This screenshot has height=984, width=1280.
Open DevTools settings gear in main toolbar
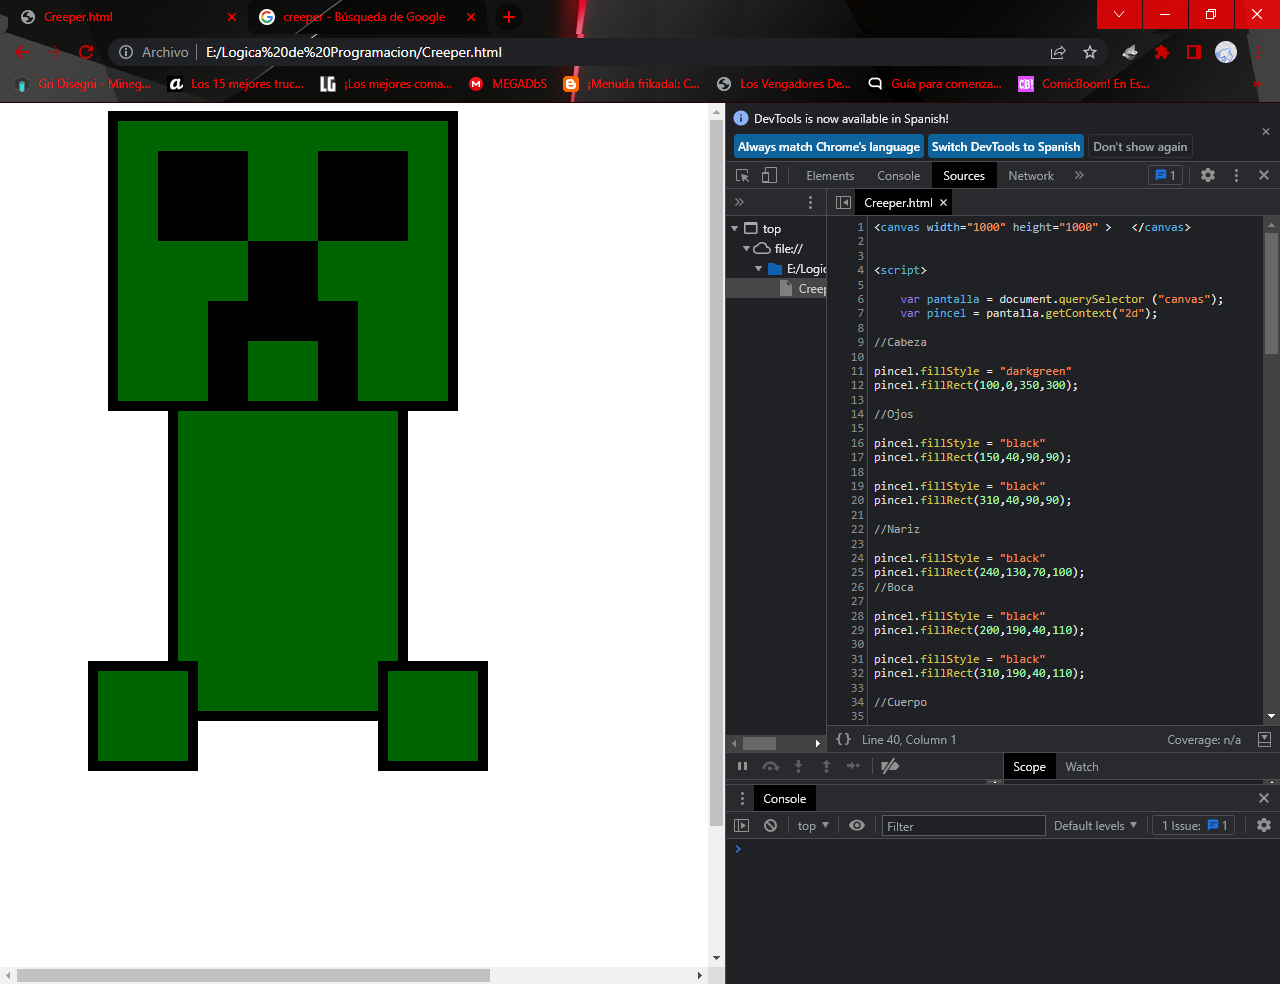1208,175
